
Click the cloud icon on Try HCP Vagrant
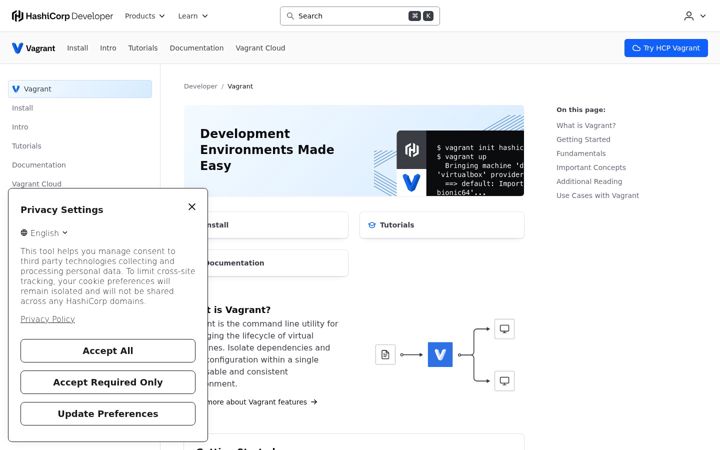coord(636,48)
